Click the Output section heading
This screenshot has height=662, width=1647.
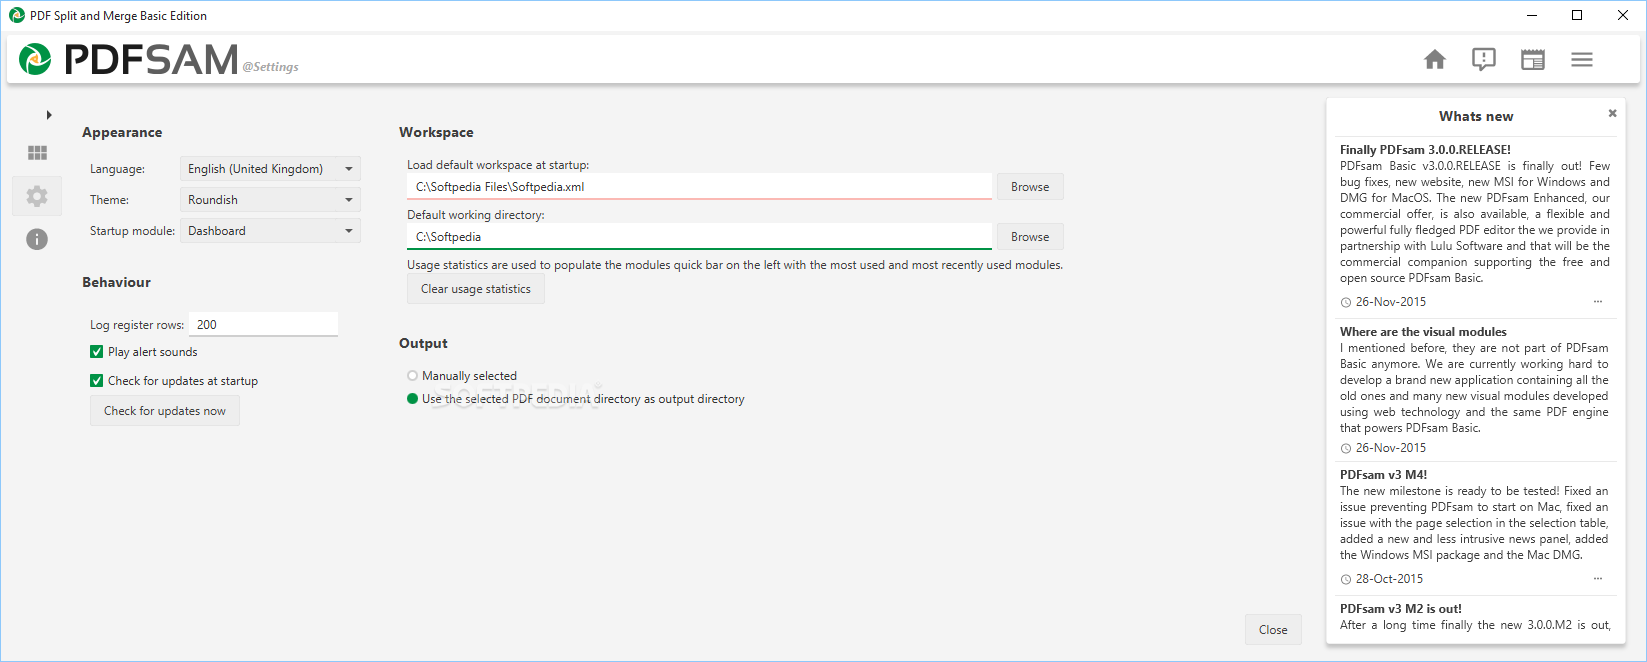423,344
